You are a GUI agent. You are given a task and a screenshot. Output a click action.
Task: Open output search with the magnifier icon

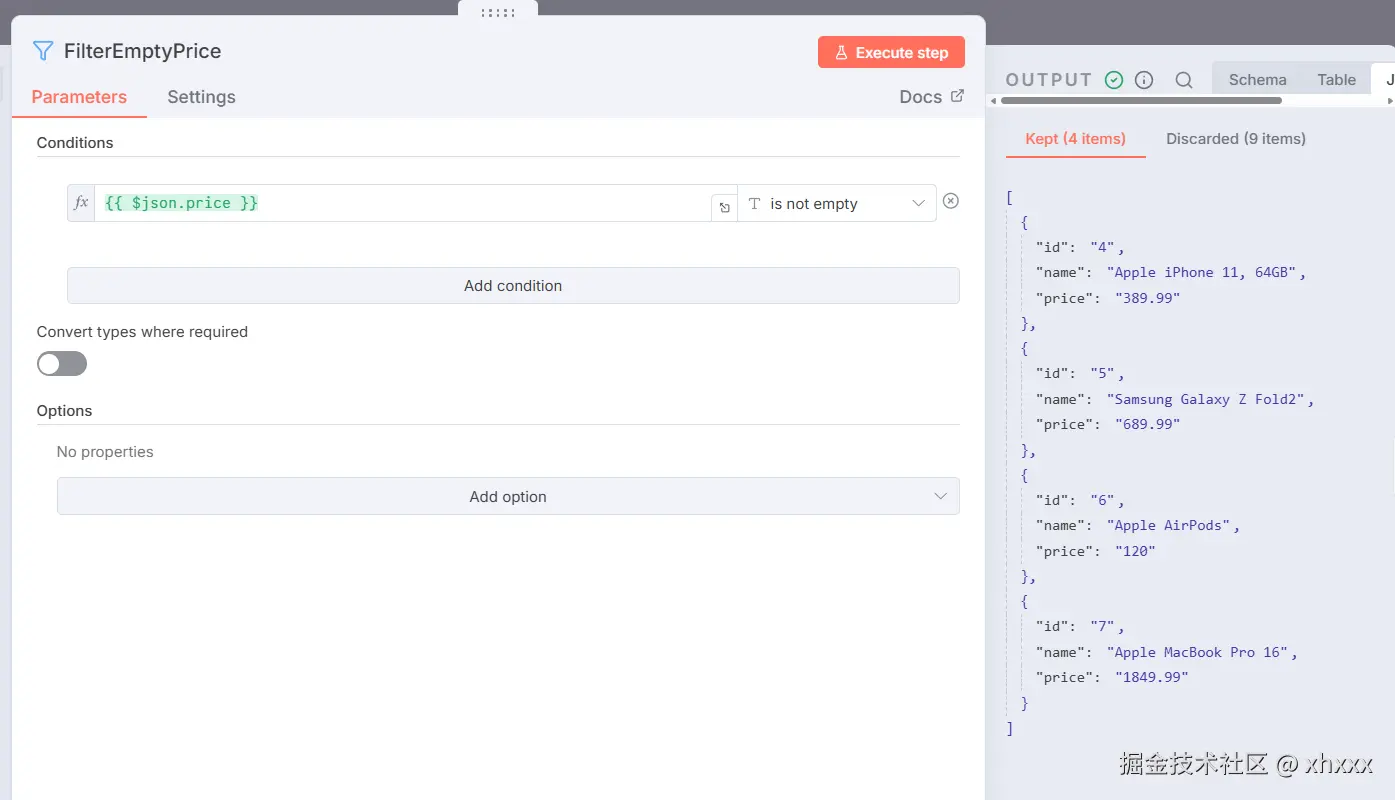tap(1184, 80)
